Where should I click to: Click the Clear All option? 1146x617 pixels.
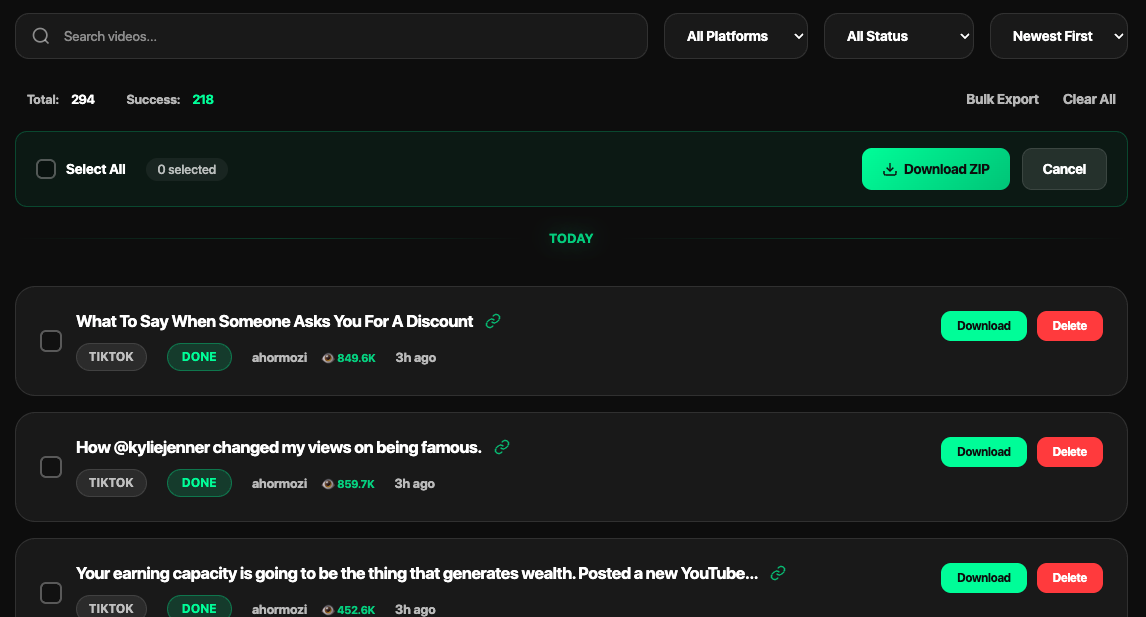click(x=1089, y=99)
